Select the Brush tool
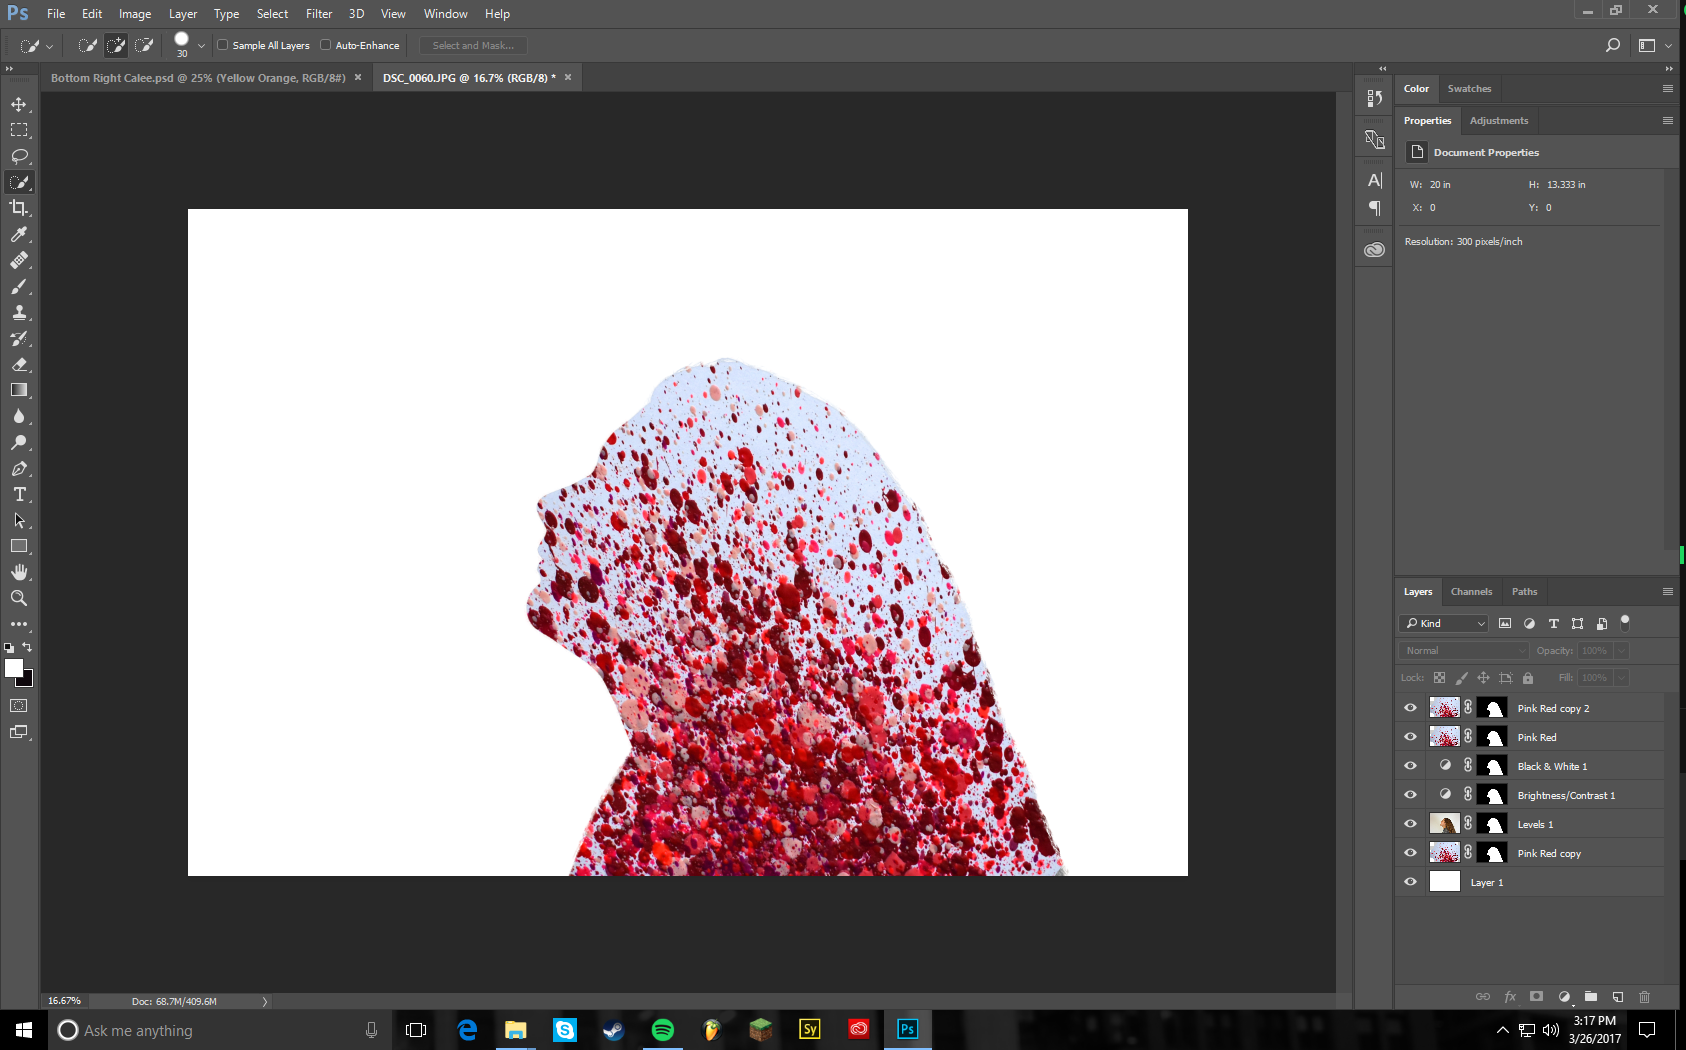The height and width of the screenshot is (1050, 1686). click(19, 286)
